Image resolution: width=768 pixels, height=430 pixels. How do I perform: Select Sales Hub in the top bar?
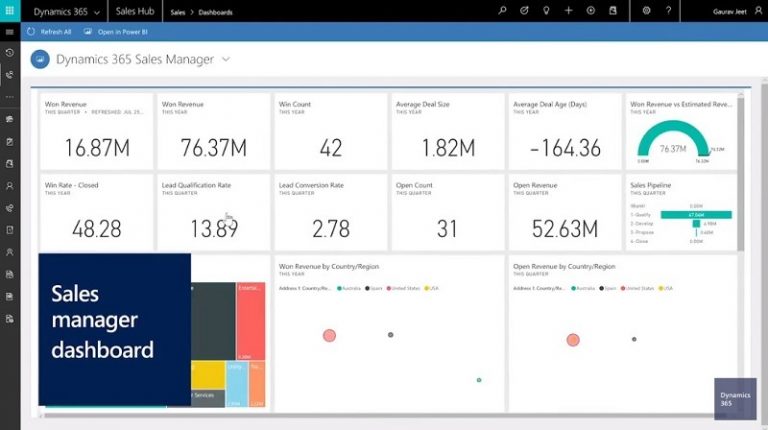pyautogui.click(x=134, y=11)
